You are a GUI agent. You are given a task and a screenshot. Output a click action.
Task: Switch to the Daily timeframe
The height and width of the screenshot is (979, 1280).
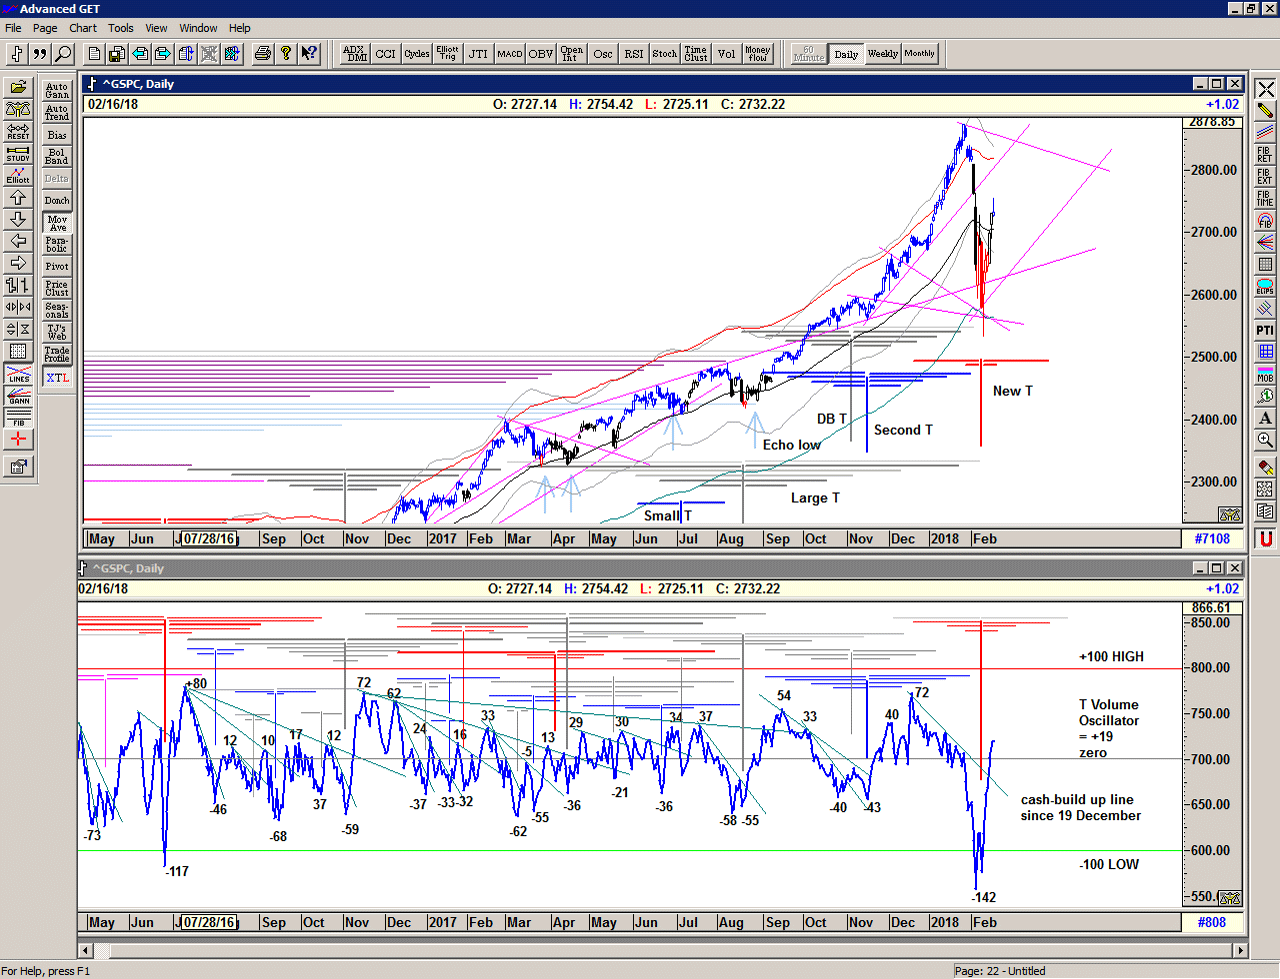[846, 54]
